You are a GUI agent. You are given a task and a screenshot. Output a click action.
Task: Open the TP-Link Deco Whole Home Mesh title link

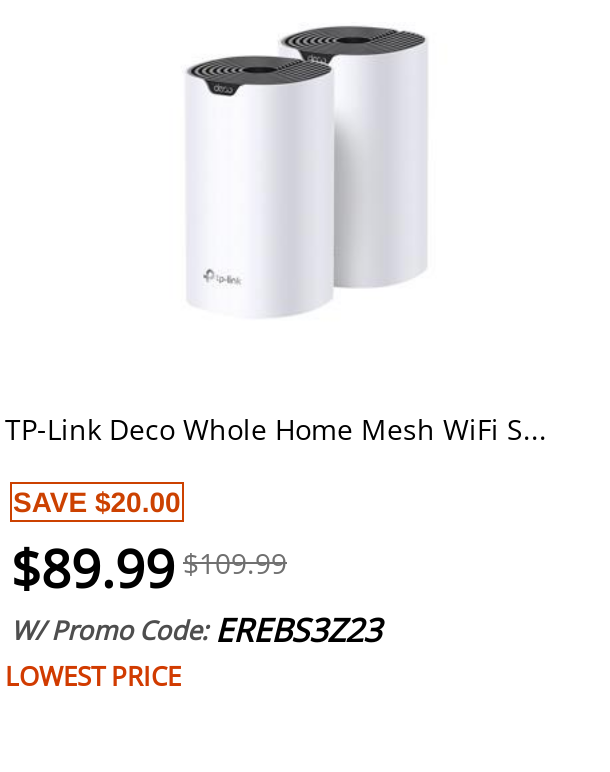(275, 430)
